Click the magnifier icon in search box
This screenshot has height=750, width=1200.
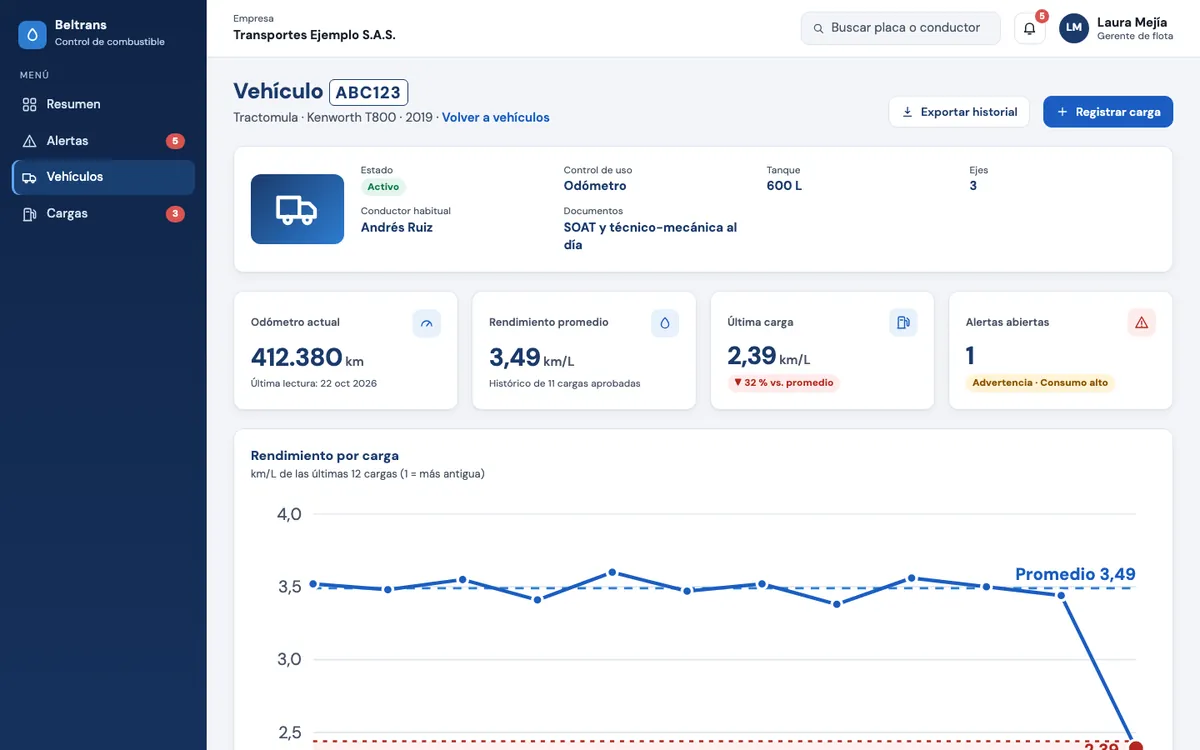[818, 29]
